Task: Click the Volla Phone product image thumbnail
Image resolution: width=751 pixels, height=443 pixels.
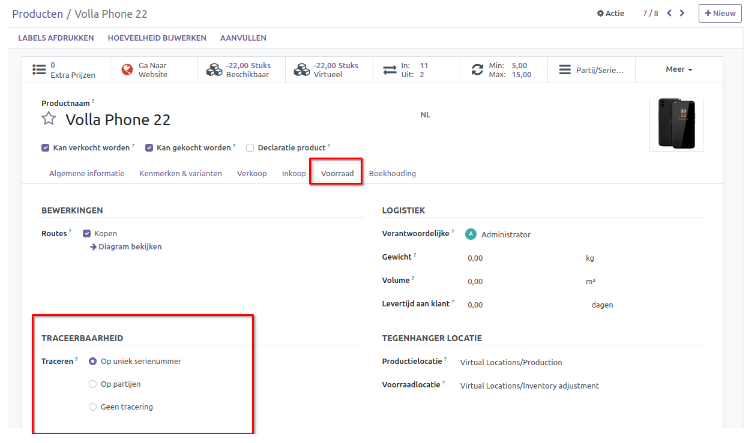Action: tap(676, 124)
